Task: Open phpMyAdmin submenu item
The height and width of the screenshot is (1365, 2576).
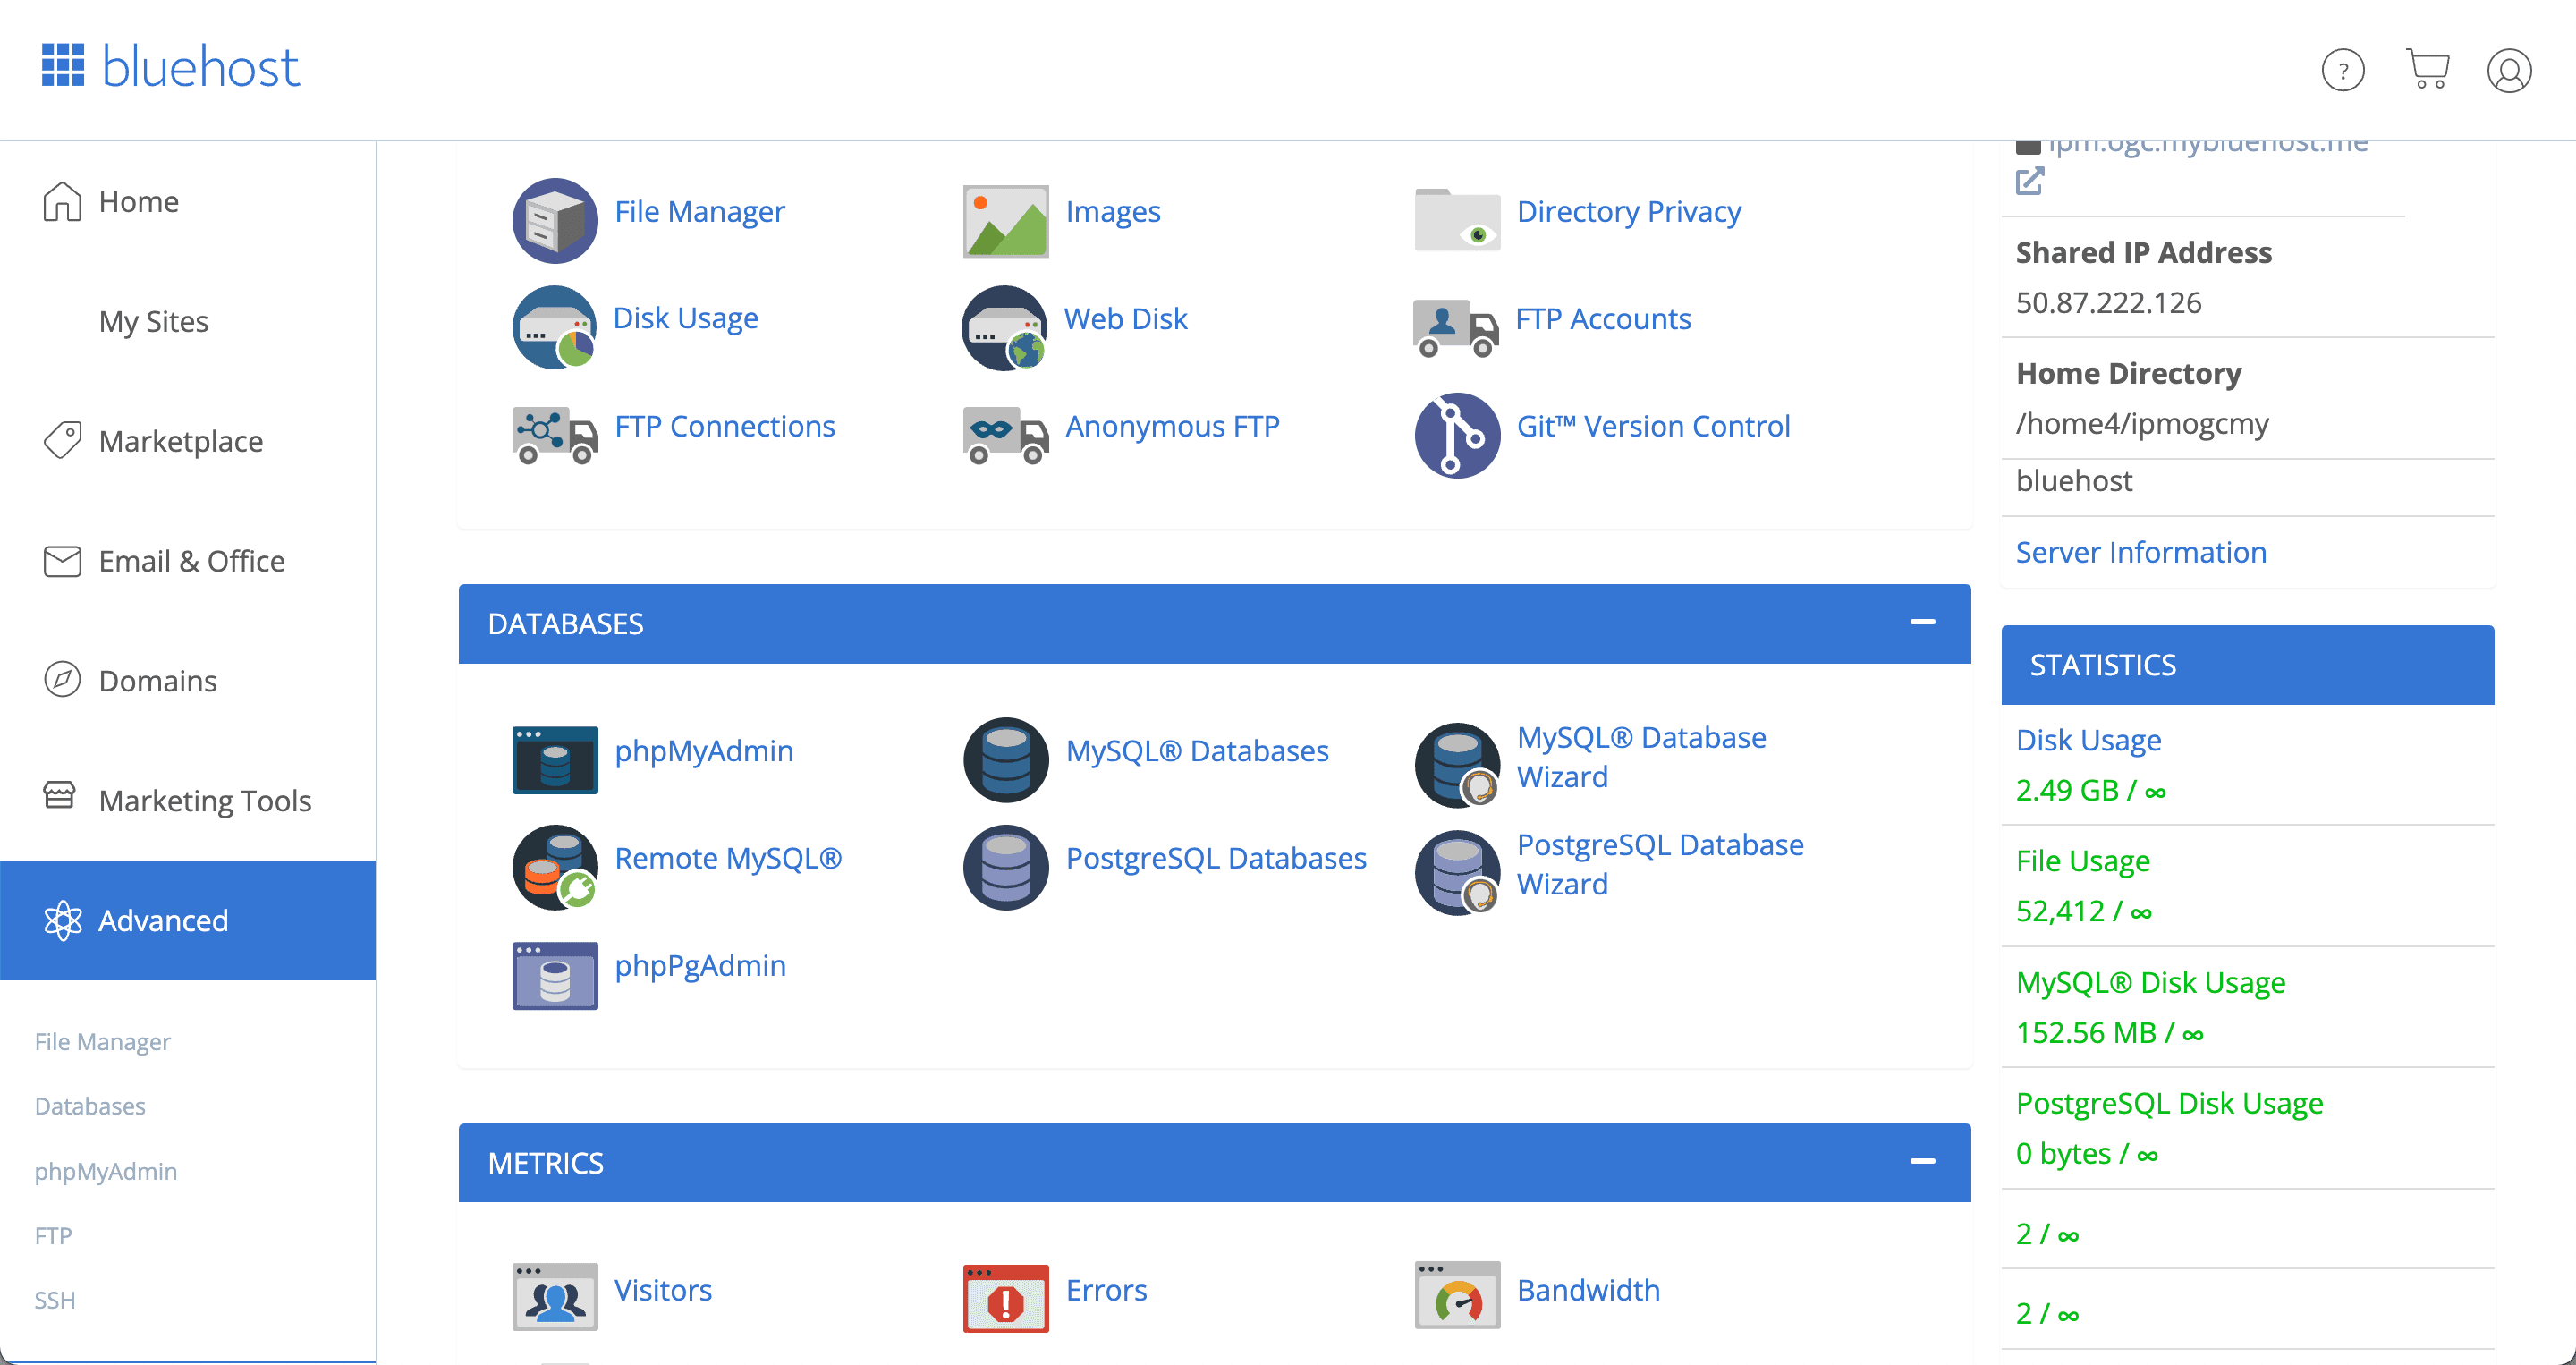Action: [106, 1171]
